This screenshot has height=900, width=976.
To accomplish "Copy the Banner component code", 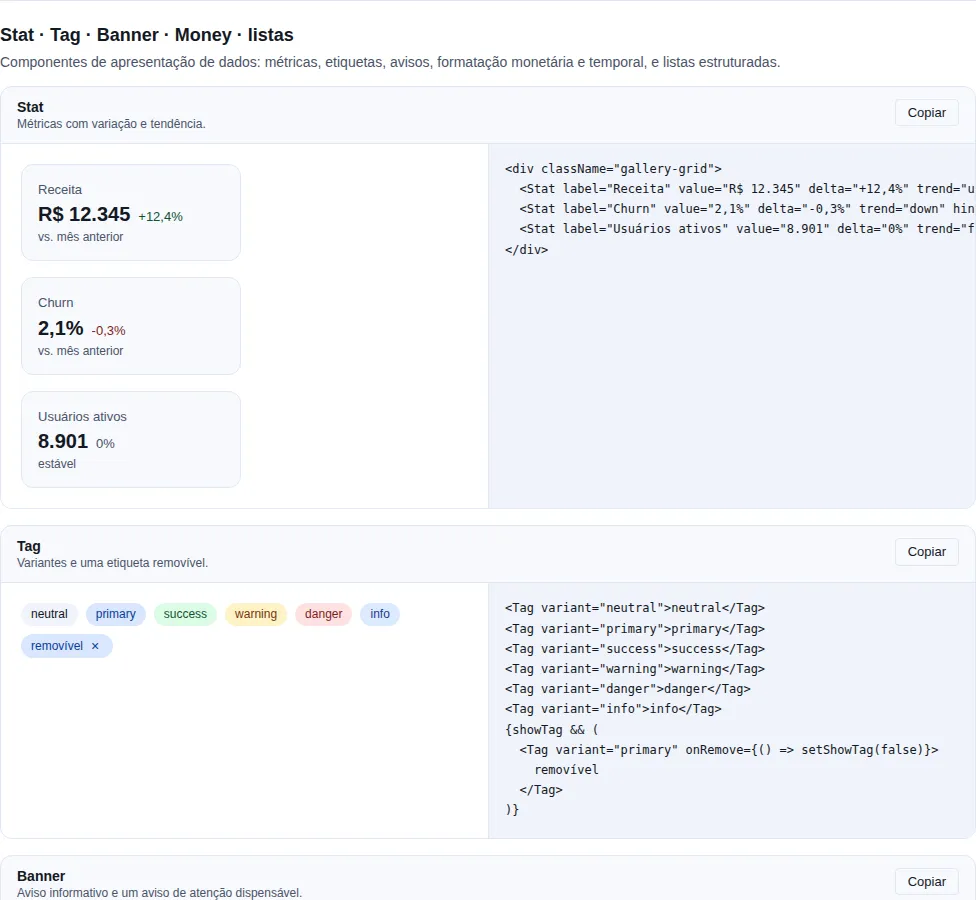I will pyautogui.click(x=926, y=881).
